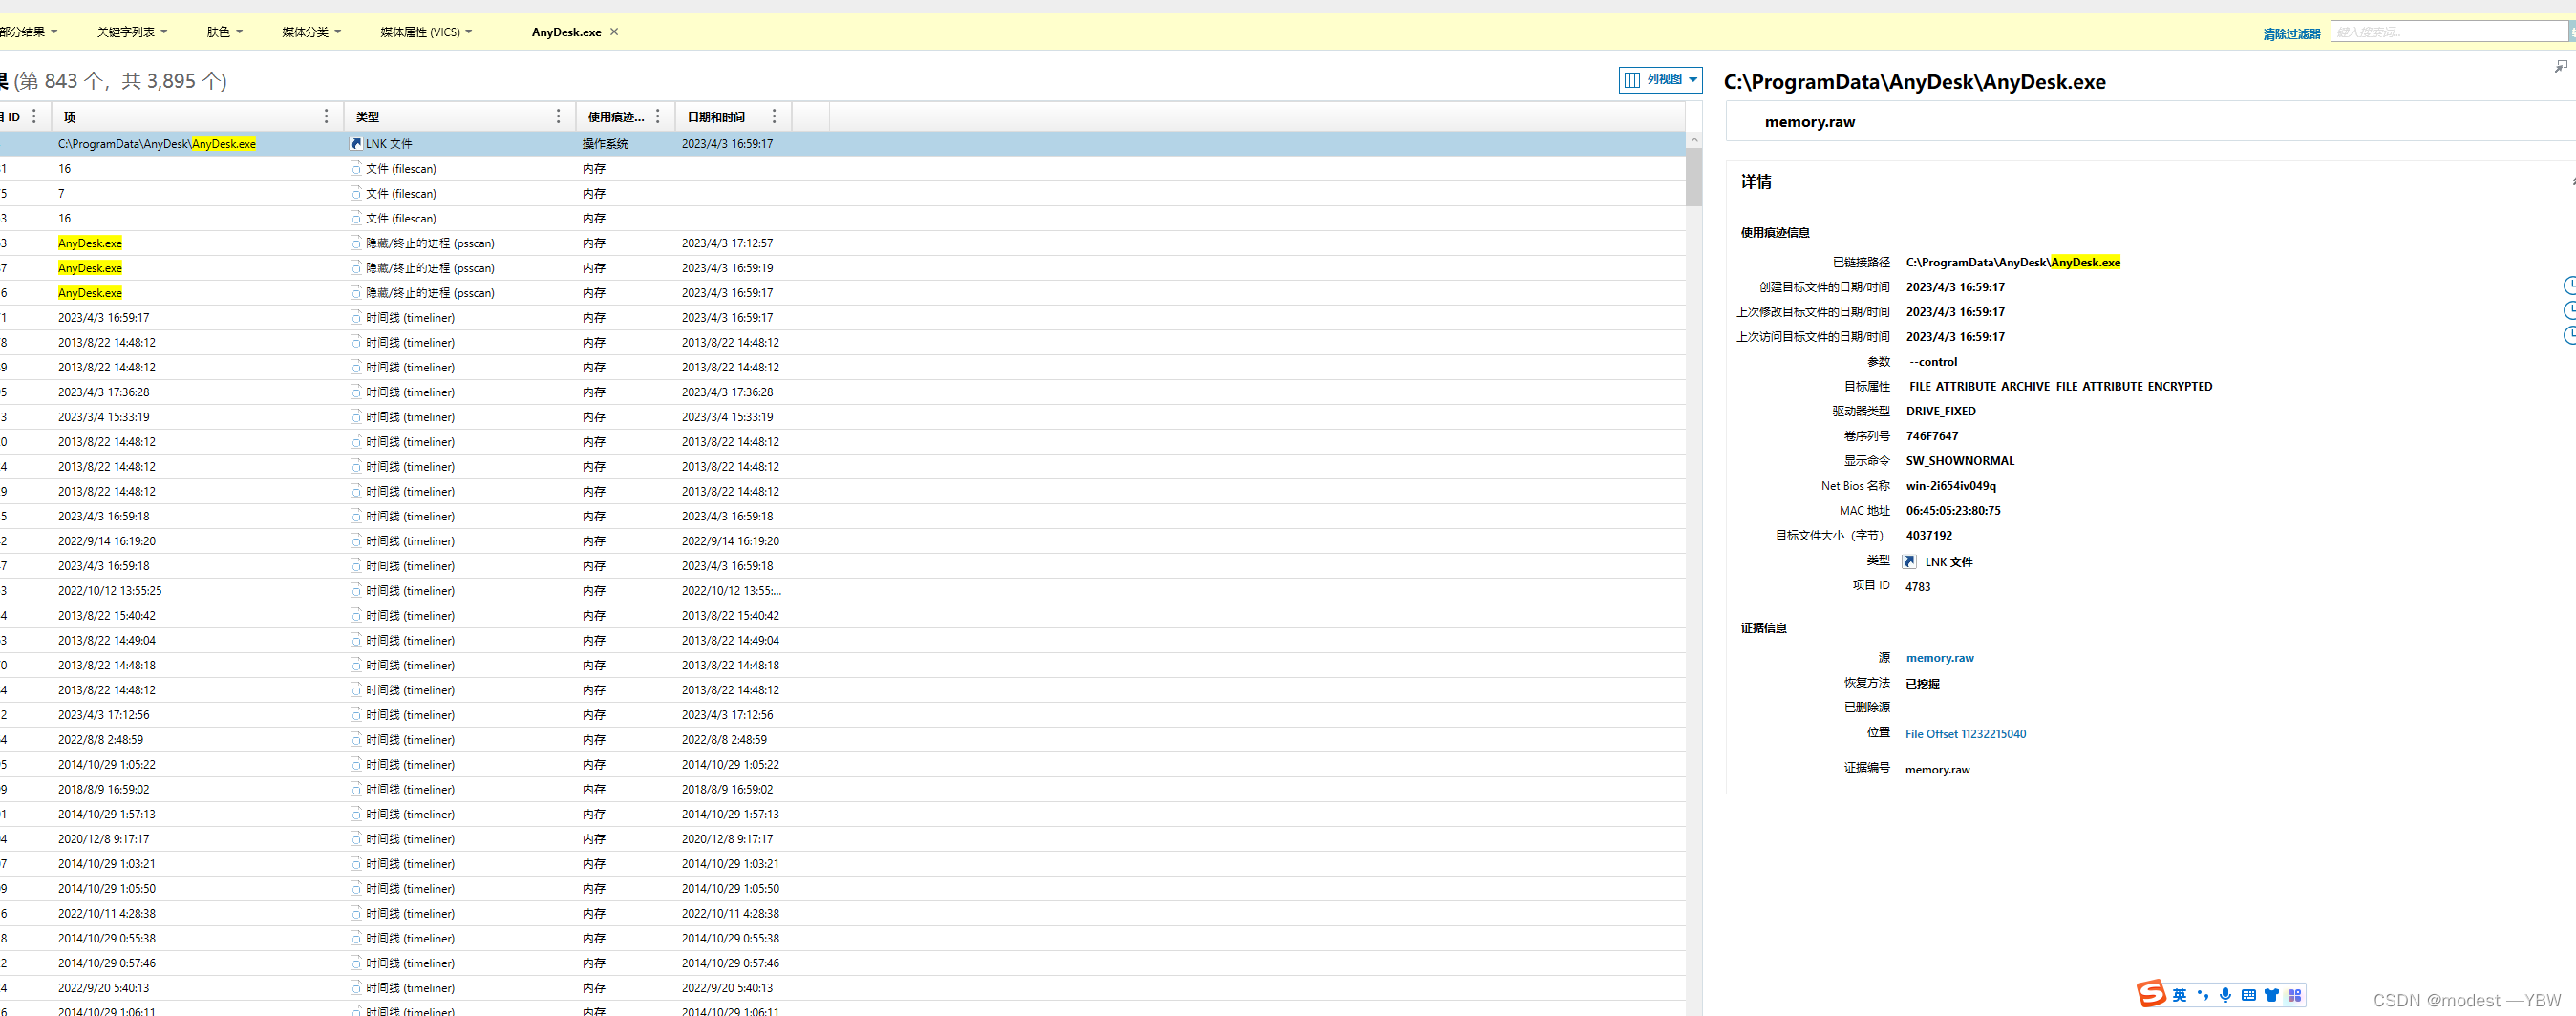Select the timeliner row 2013/8/22 14:48:18

tap(842, 665)
